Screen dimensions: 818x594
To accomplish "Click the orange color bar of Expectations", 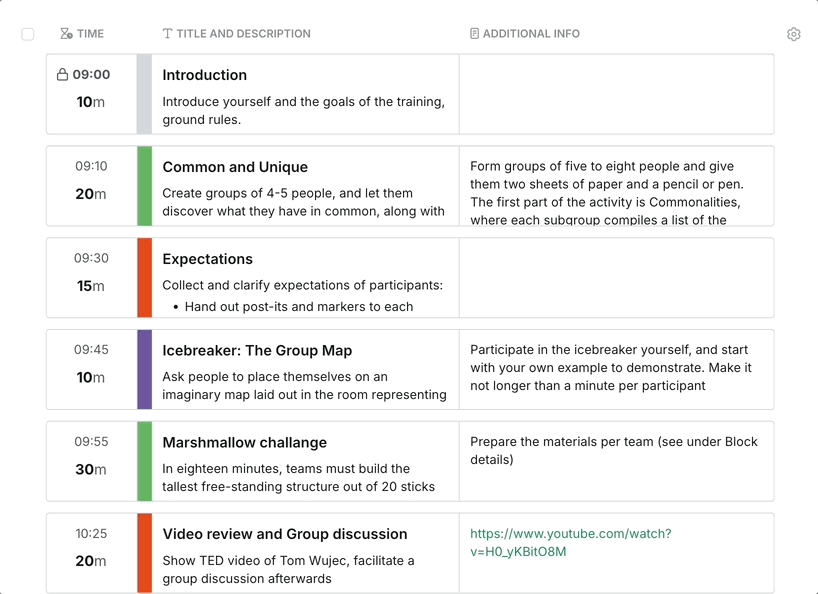I will coord(144,278).
